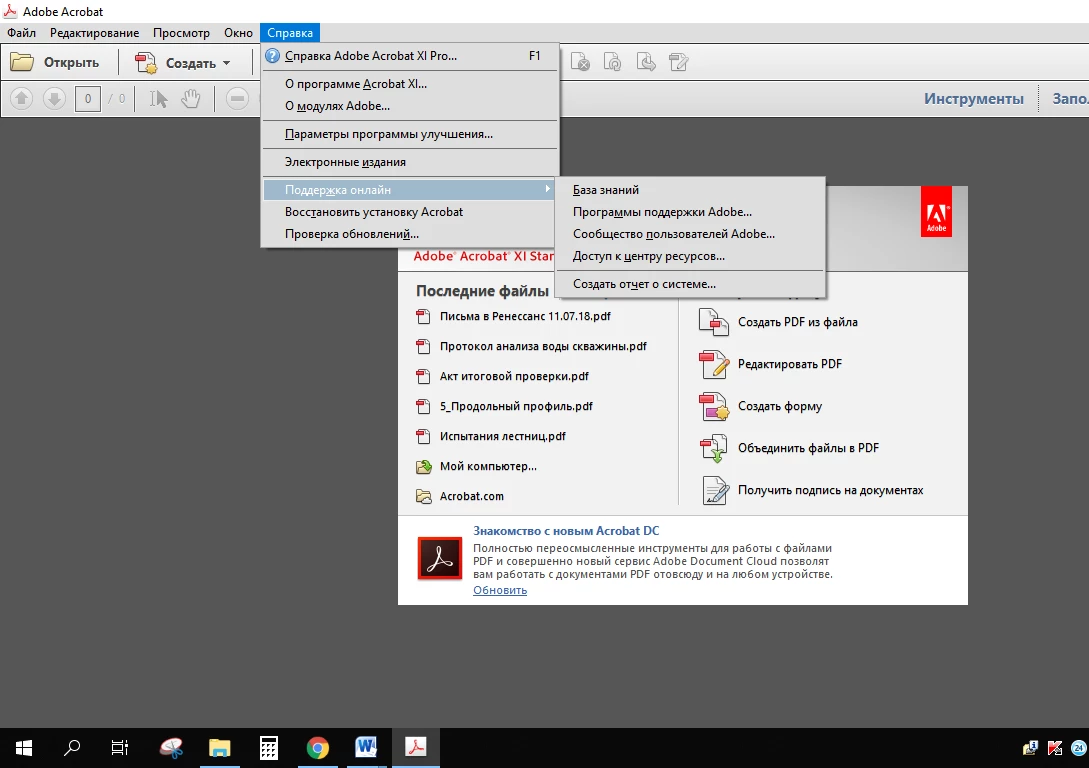
Task: Click the folder icon beside Мой компьютер
Action: [424, 467]
